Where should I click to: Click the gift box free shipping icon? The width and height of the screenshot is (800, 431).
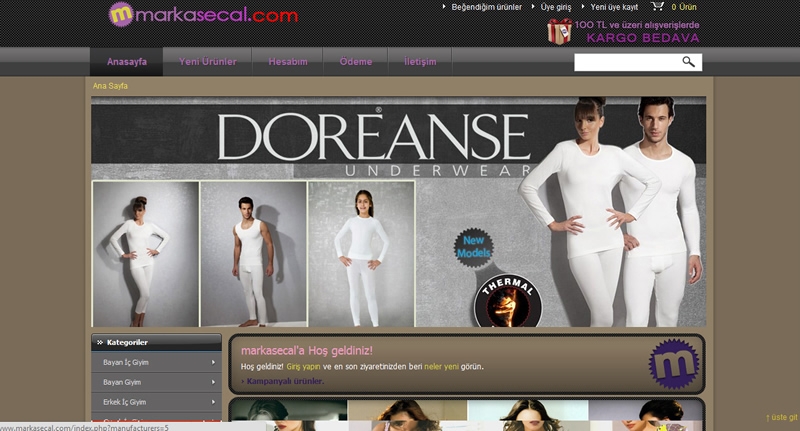[x=559, y=32]
